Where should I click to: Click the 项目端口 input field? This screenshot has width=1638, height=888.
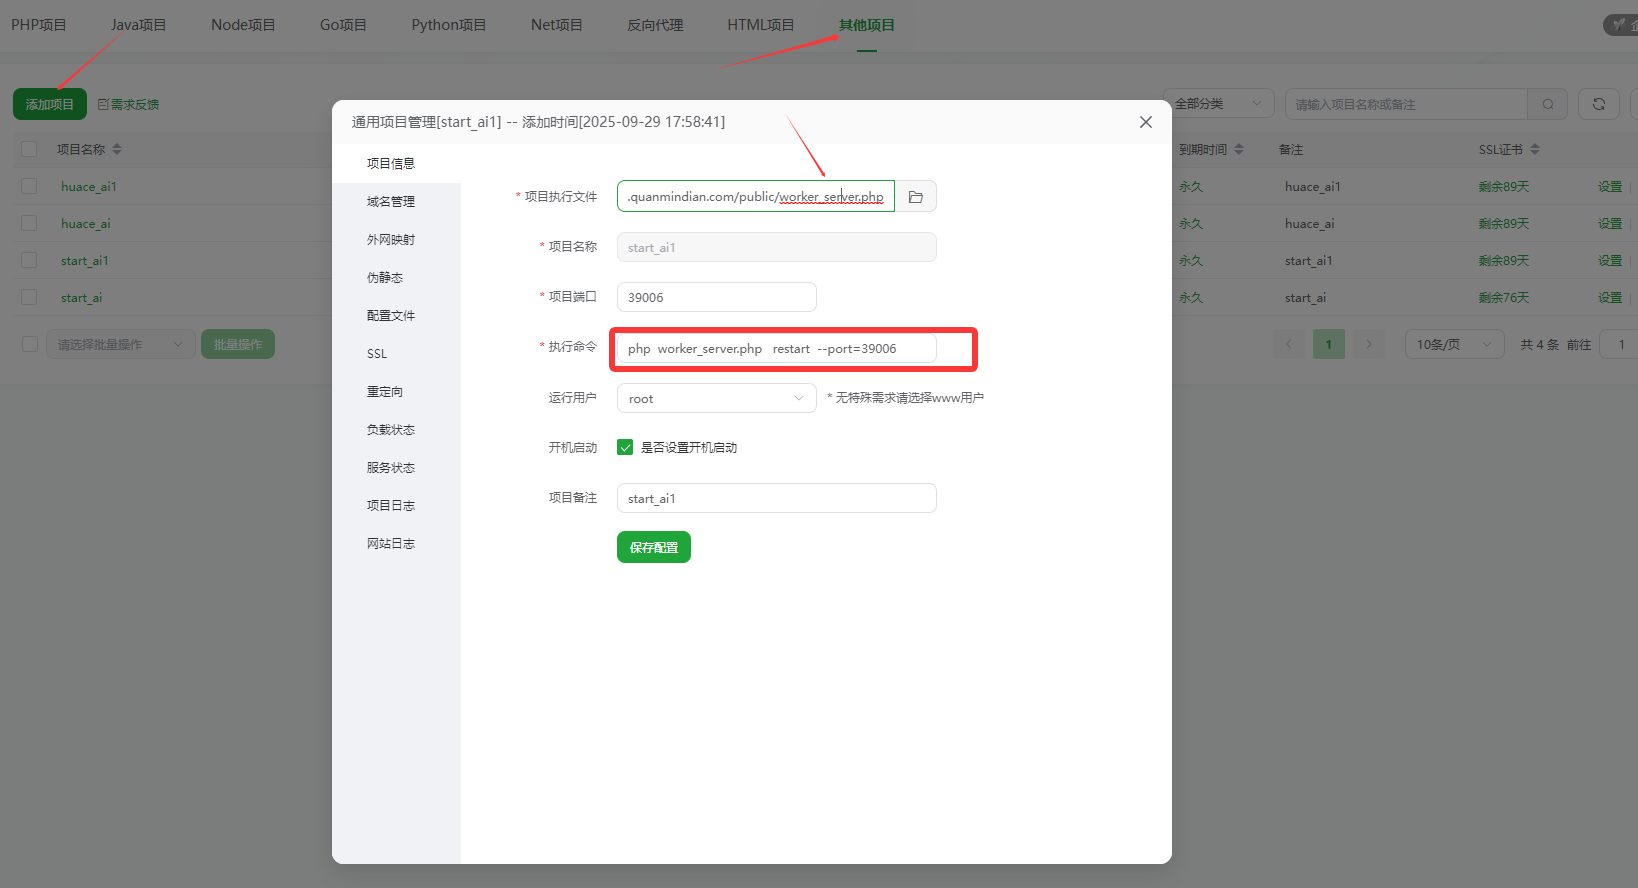coord(716,297)
